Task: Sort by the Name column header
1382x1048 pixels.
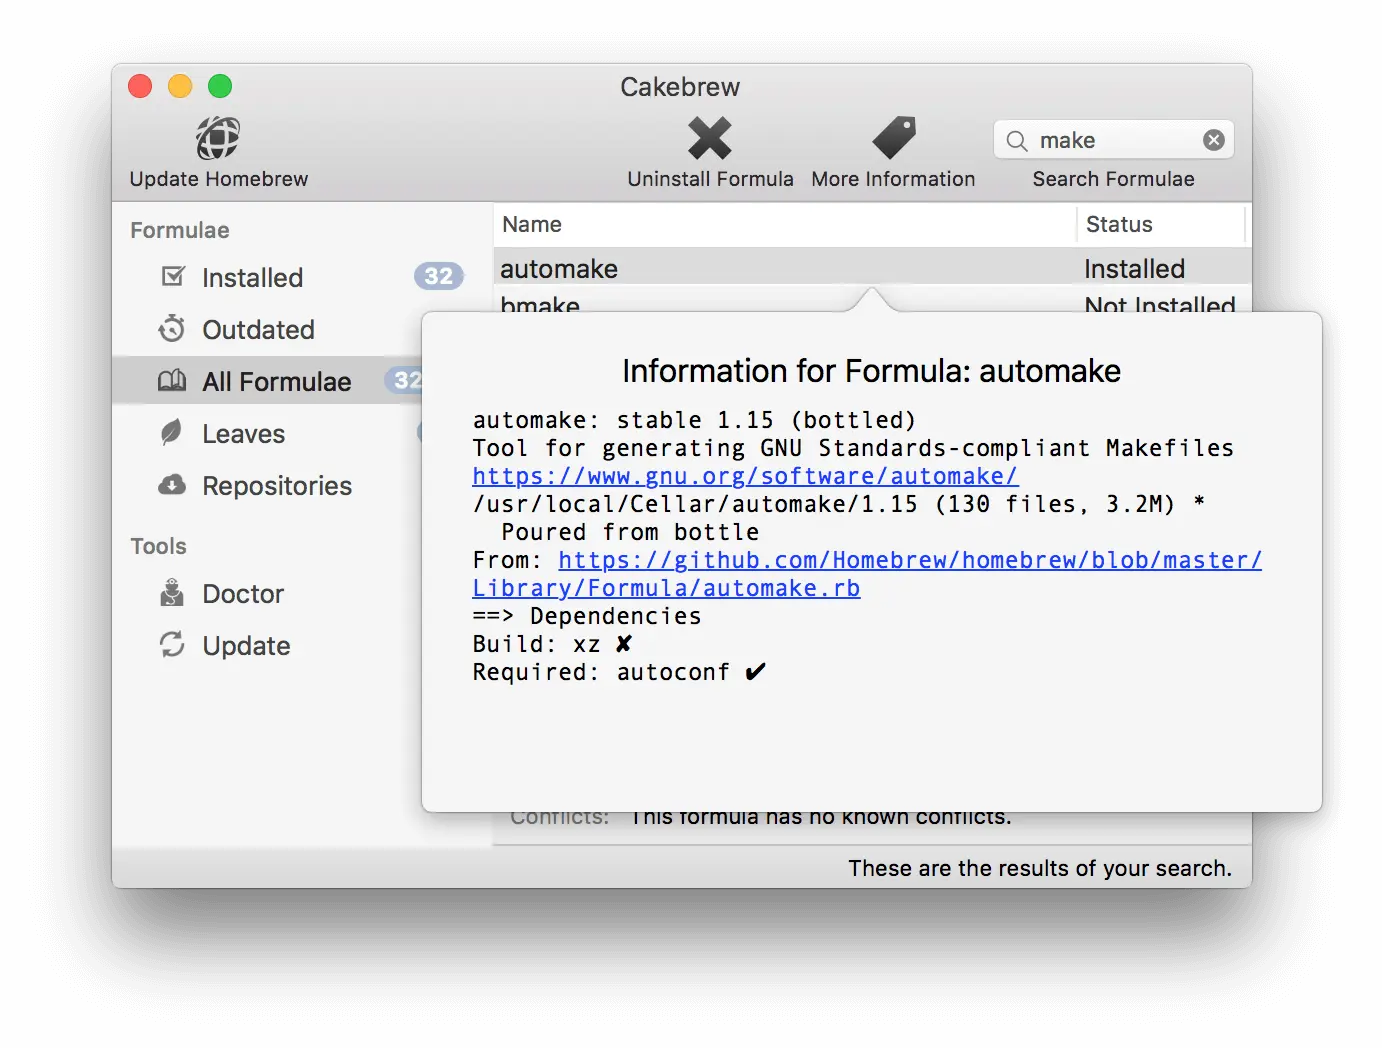Action: [x=784, y=224]
